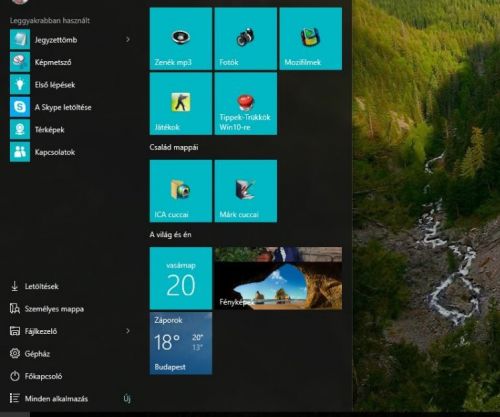Open the Zenék mp3 tile
This screenshot has width=500, height=417.
(x=181, y=39)
